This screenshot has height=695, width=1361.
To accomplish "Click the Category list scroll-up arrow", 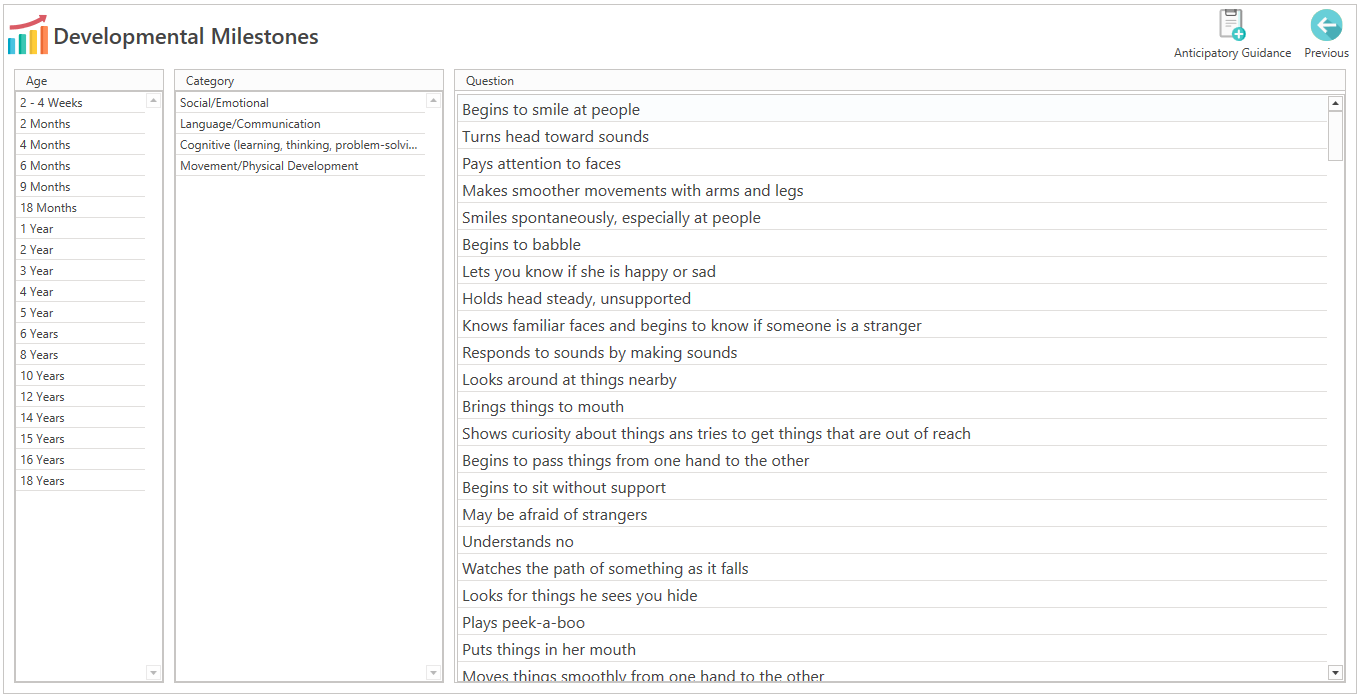I will point(433,101).
